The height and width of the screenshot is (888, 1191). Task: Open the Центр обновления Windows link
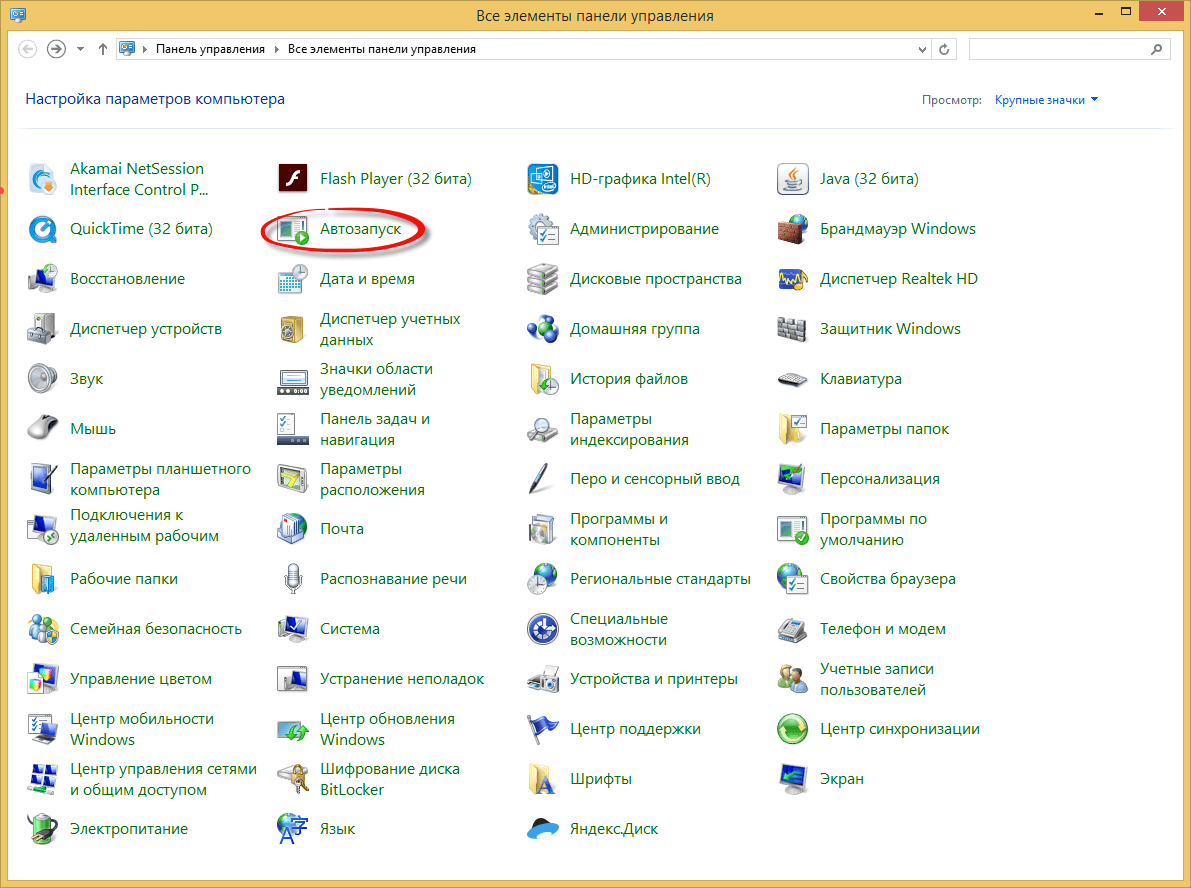coord(386,729)
